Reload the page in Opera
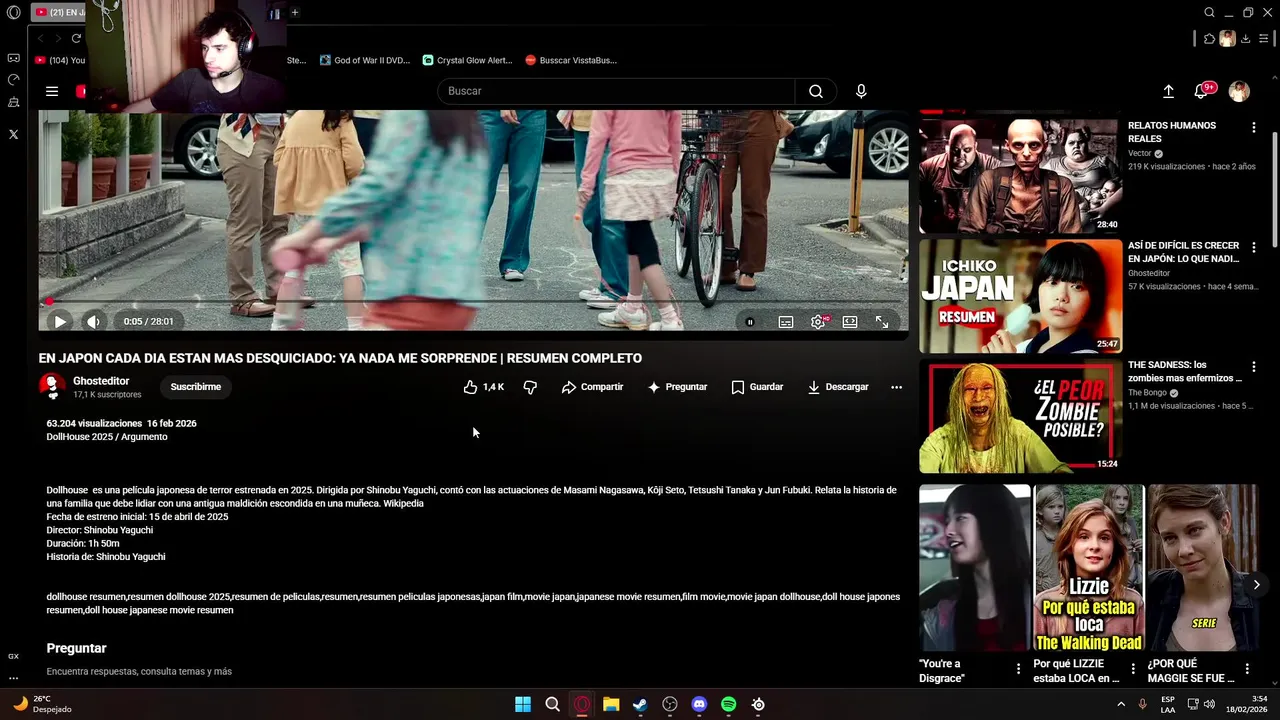Image resolution: width=1280 pixels, height=720 pixels. (76, 38)
